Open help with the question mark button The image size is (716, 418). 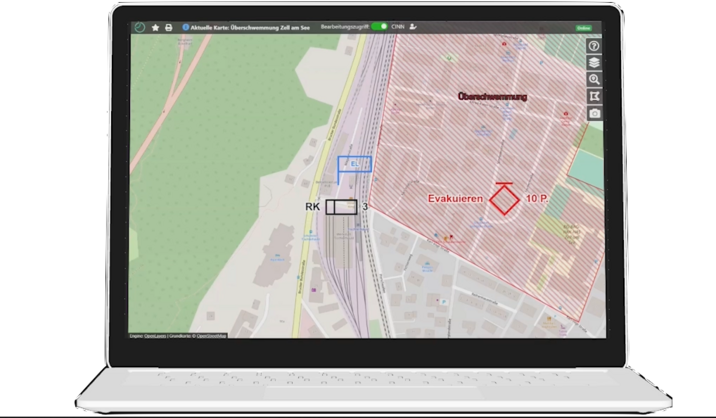pos(594,46)
